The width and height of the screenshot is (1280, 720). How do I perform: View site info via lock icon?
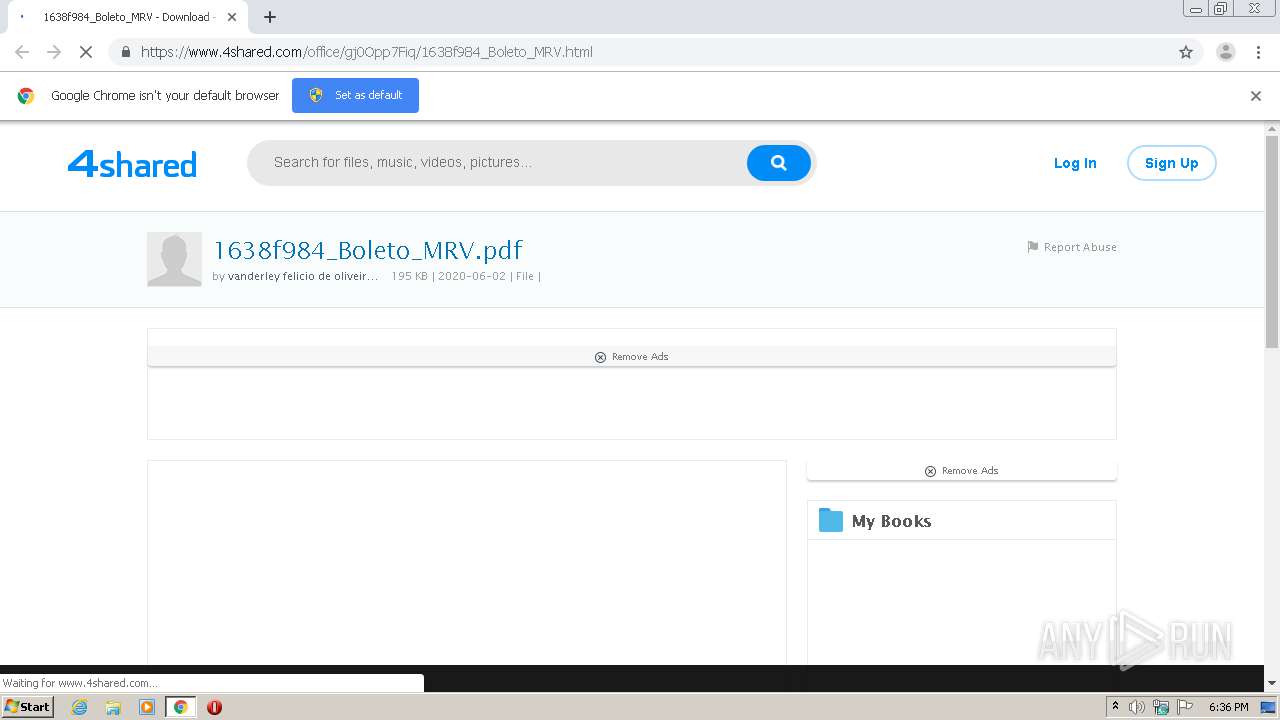tap(125, 52)
